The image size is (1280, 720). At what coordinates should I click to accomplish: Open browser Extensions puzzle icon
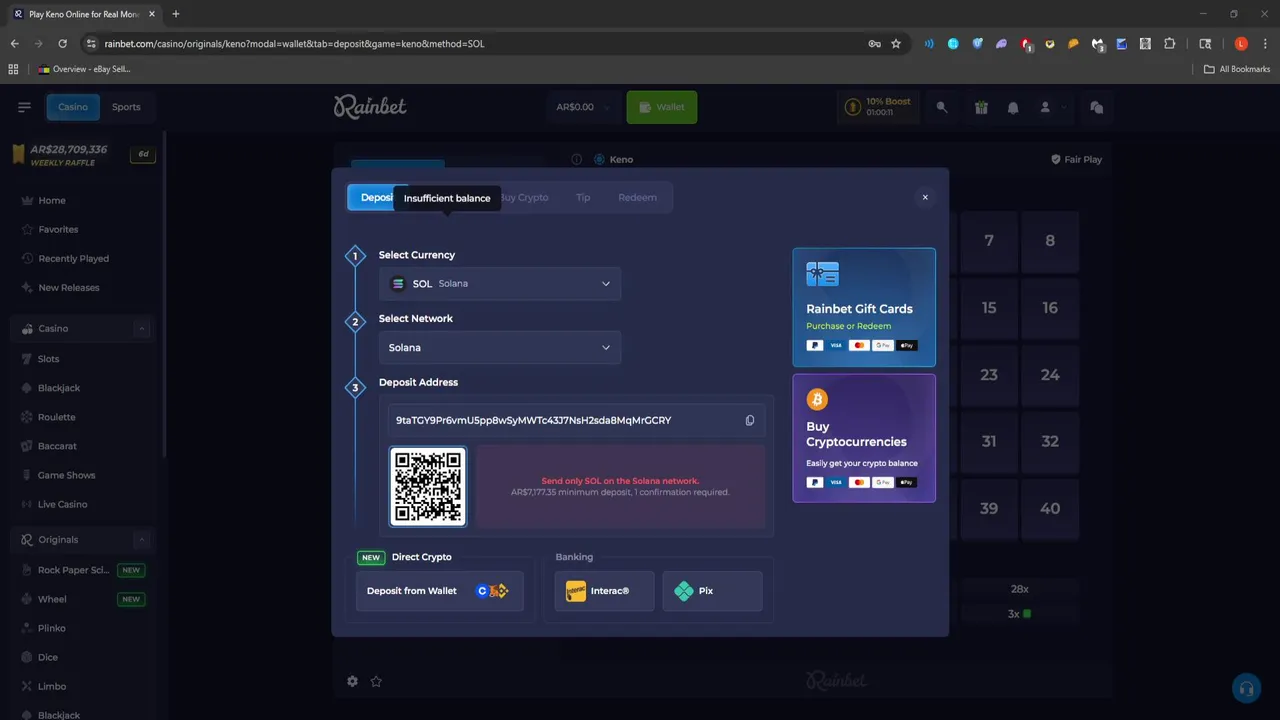[x=1169, y=44]
